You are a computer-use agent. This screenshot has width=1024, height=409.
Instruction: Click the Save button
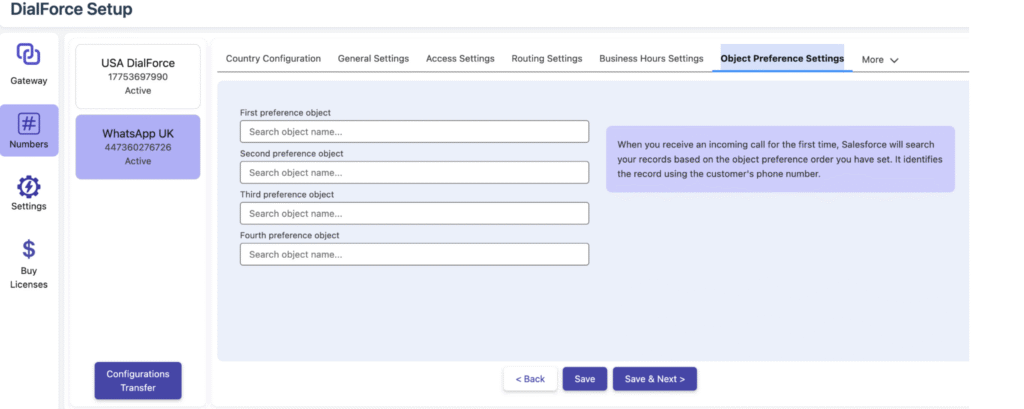point(584,379)
